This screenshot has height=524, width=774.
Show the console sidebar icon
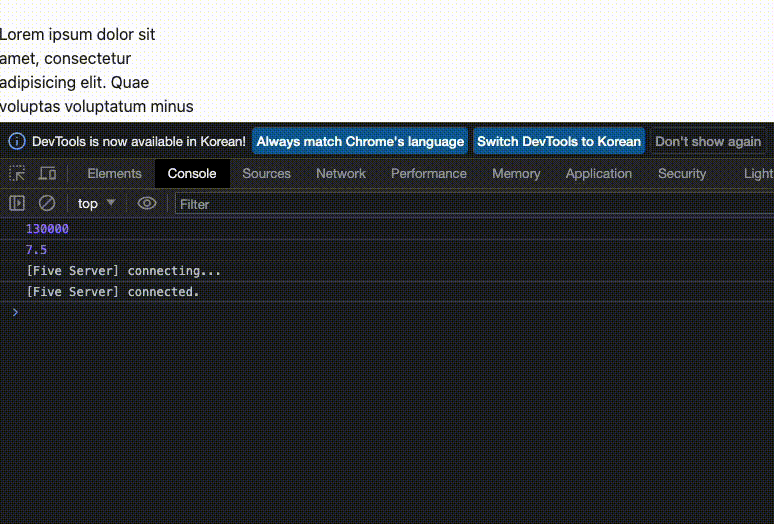click(x=17, y=203)
